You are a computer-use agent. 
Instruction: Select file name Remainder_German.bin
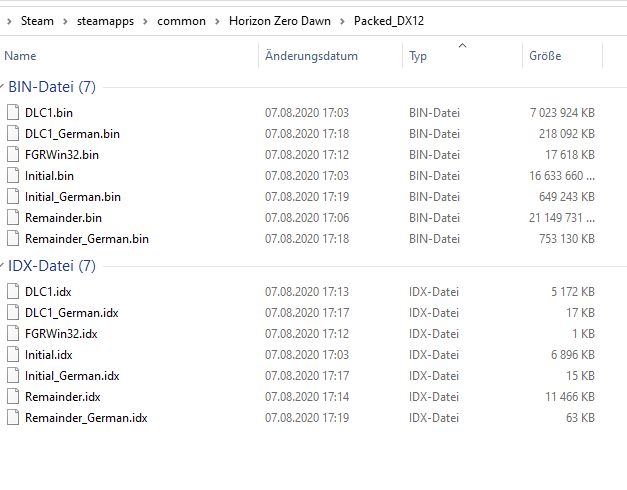coord(87,239)
